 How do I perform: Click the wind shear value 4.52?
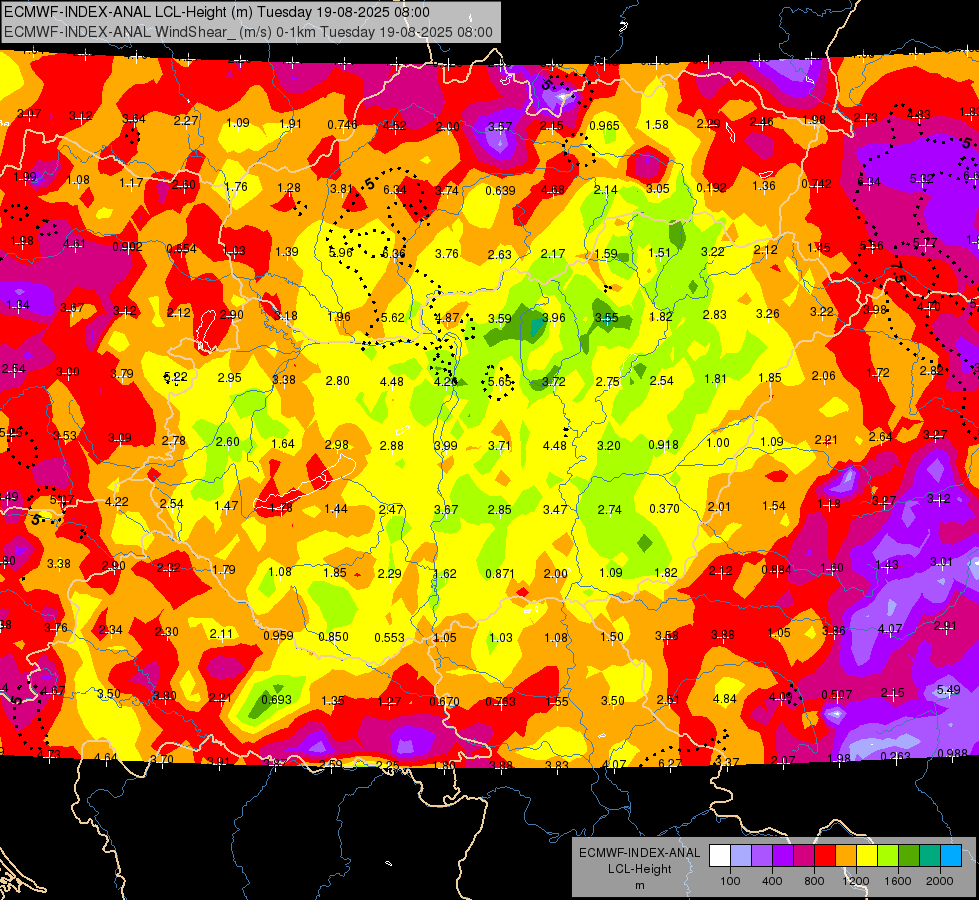point(395,125)
